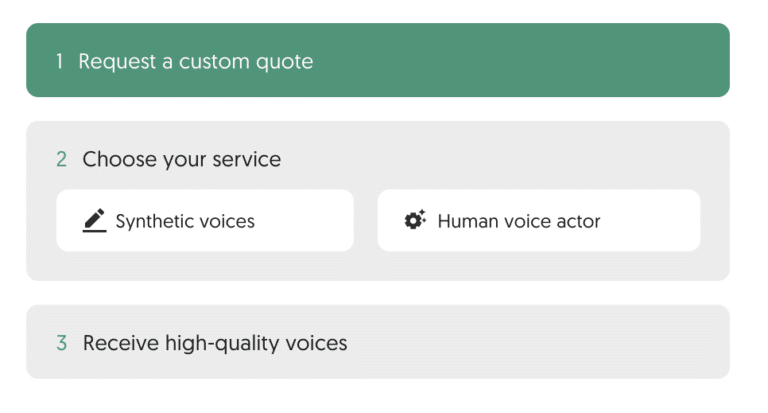This screenshot has height=413, width=768.
Task: Select the Human voice actor text label
Action: coord(519,221)
